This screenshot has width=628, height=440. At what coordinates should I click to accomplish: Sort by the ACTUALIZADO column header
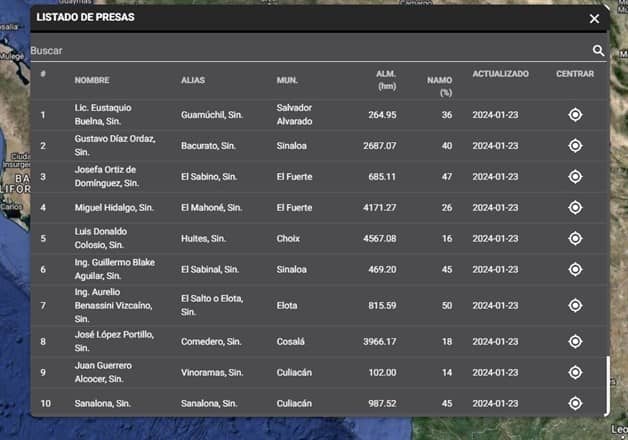501,74
